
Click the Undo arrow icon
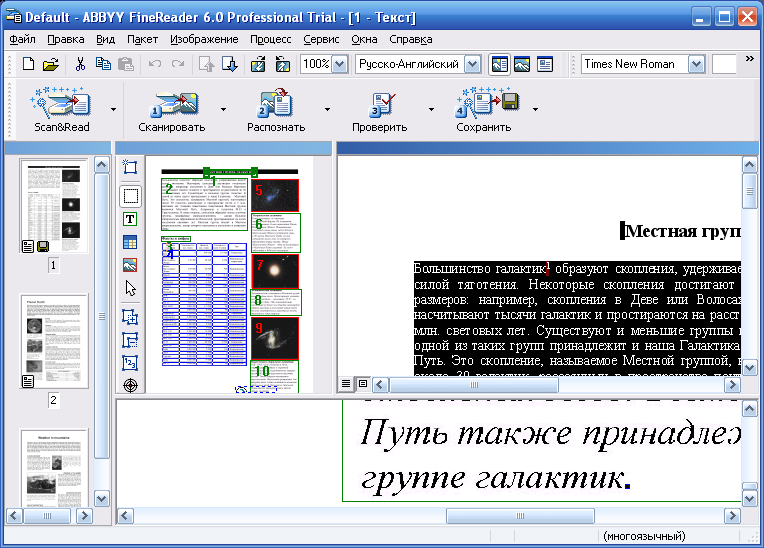155,64
